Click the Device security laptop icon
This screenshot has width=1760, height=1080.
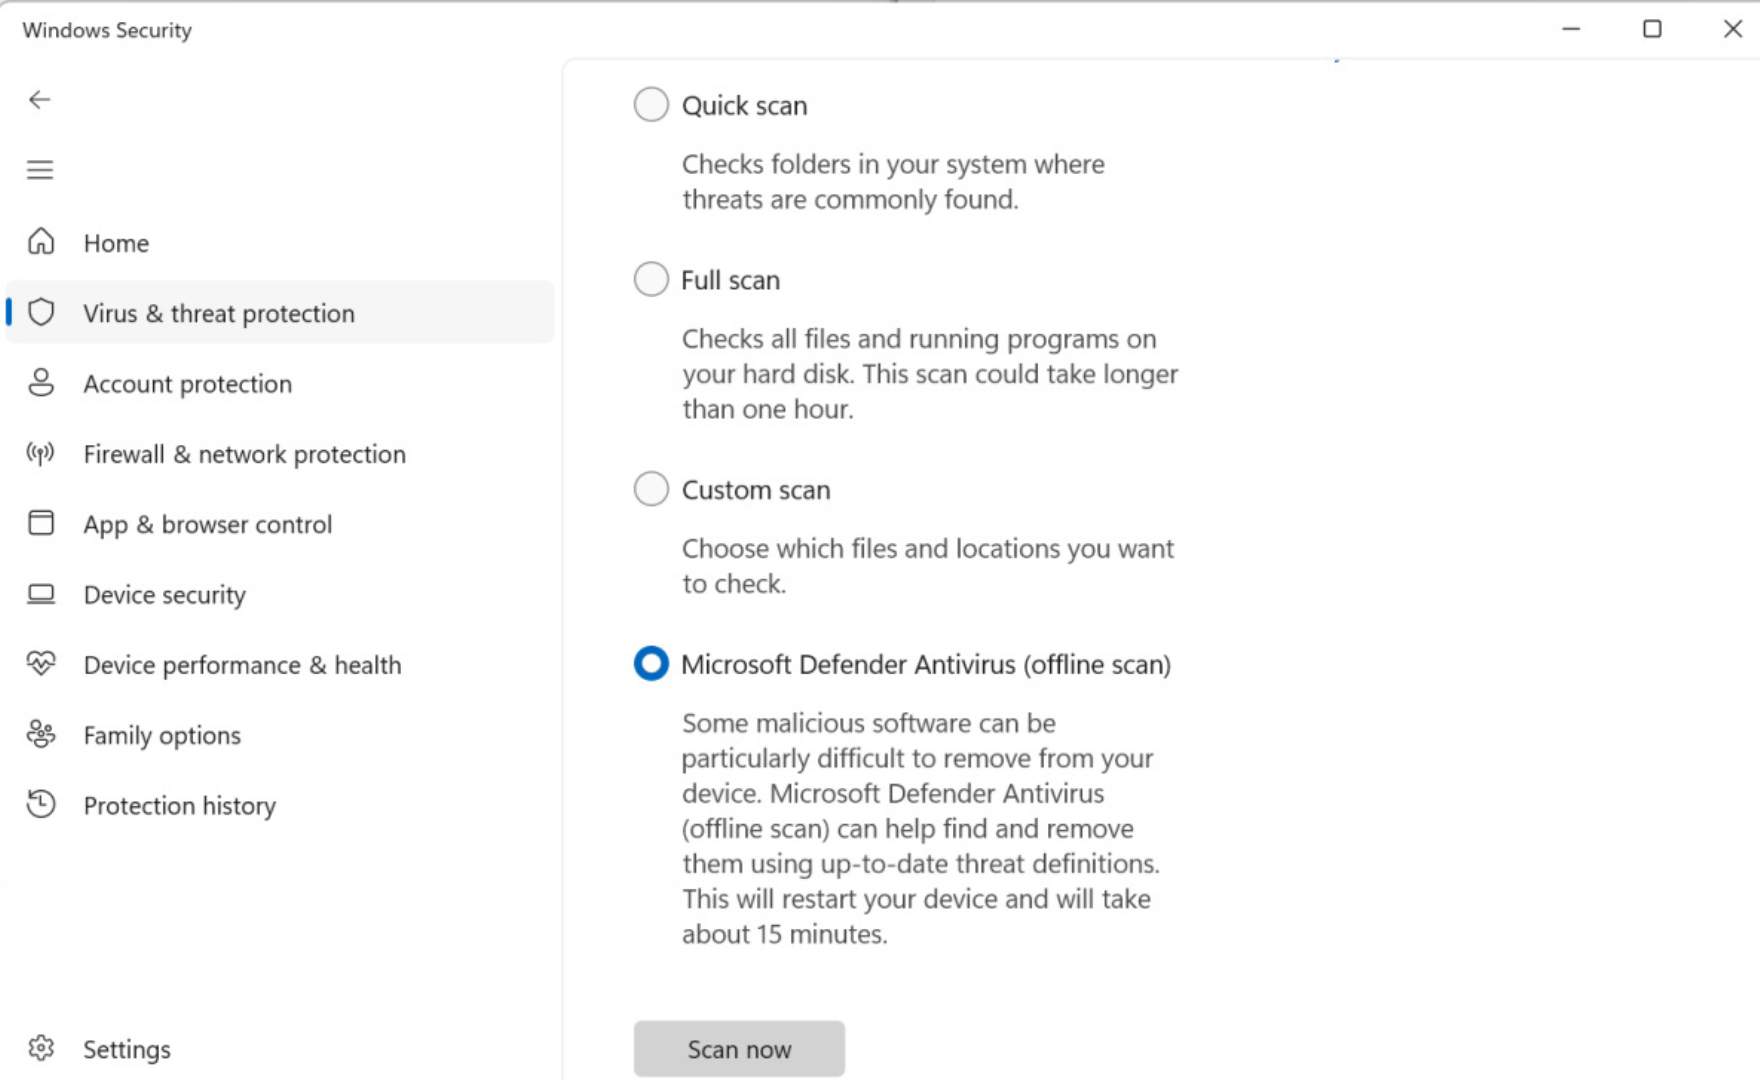[41, 594]
